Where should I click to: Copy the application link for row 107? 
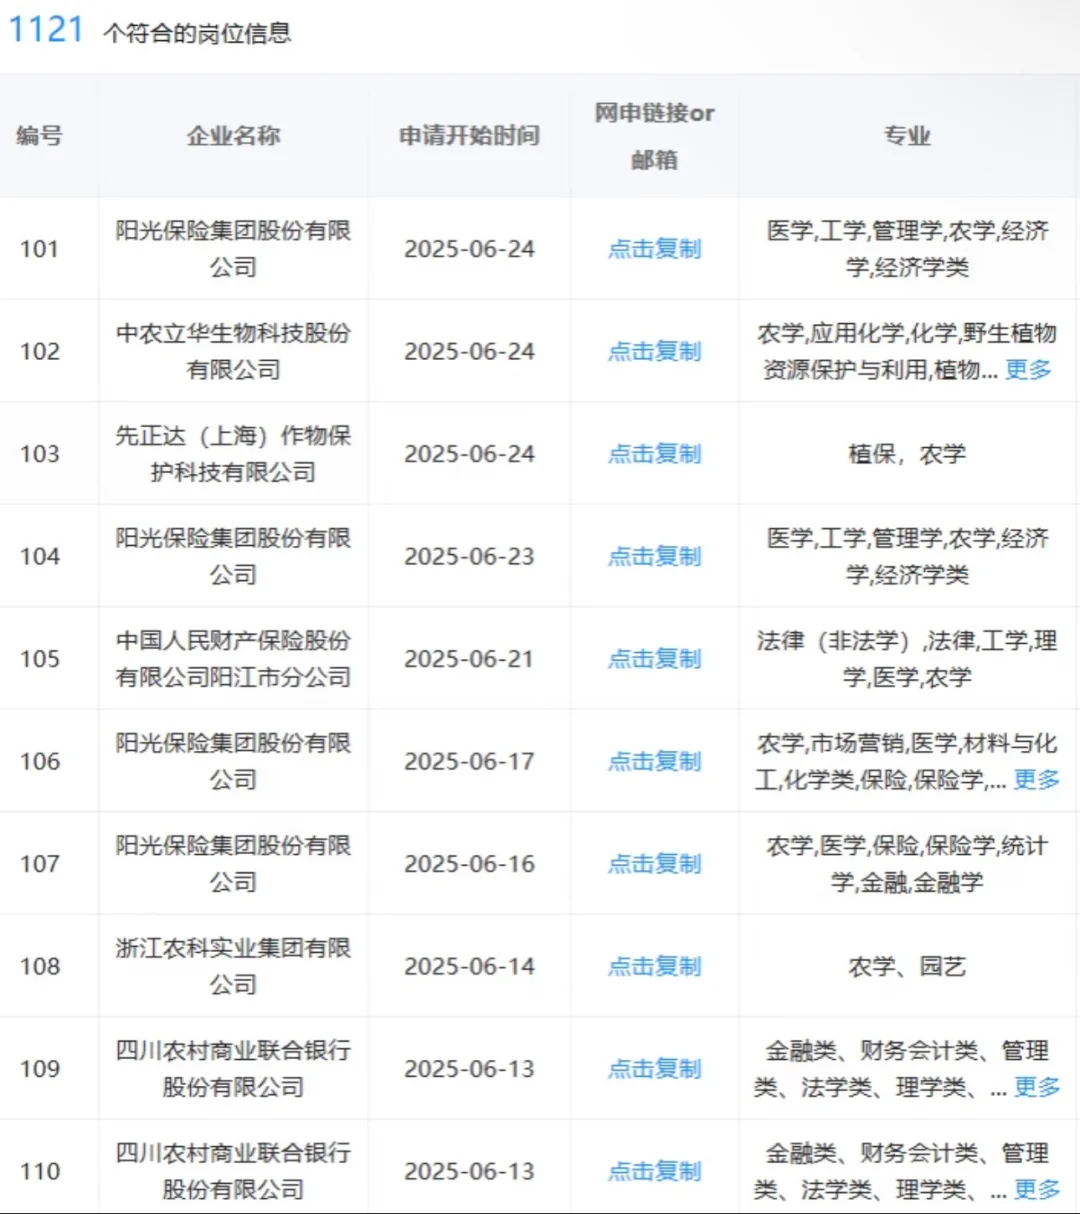[655, 864]
